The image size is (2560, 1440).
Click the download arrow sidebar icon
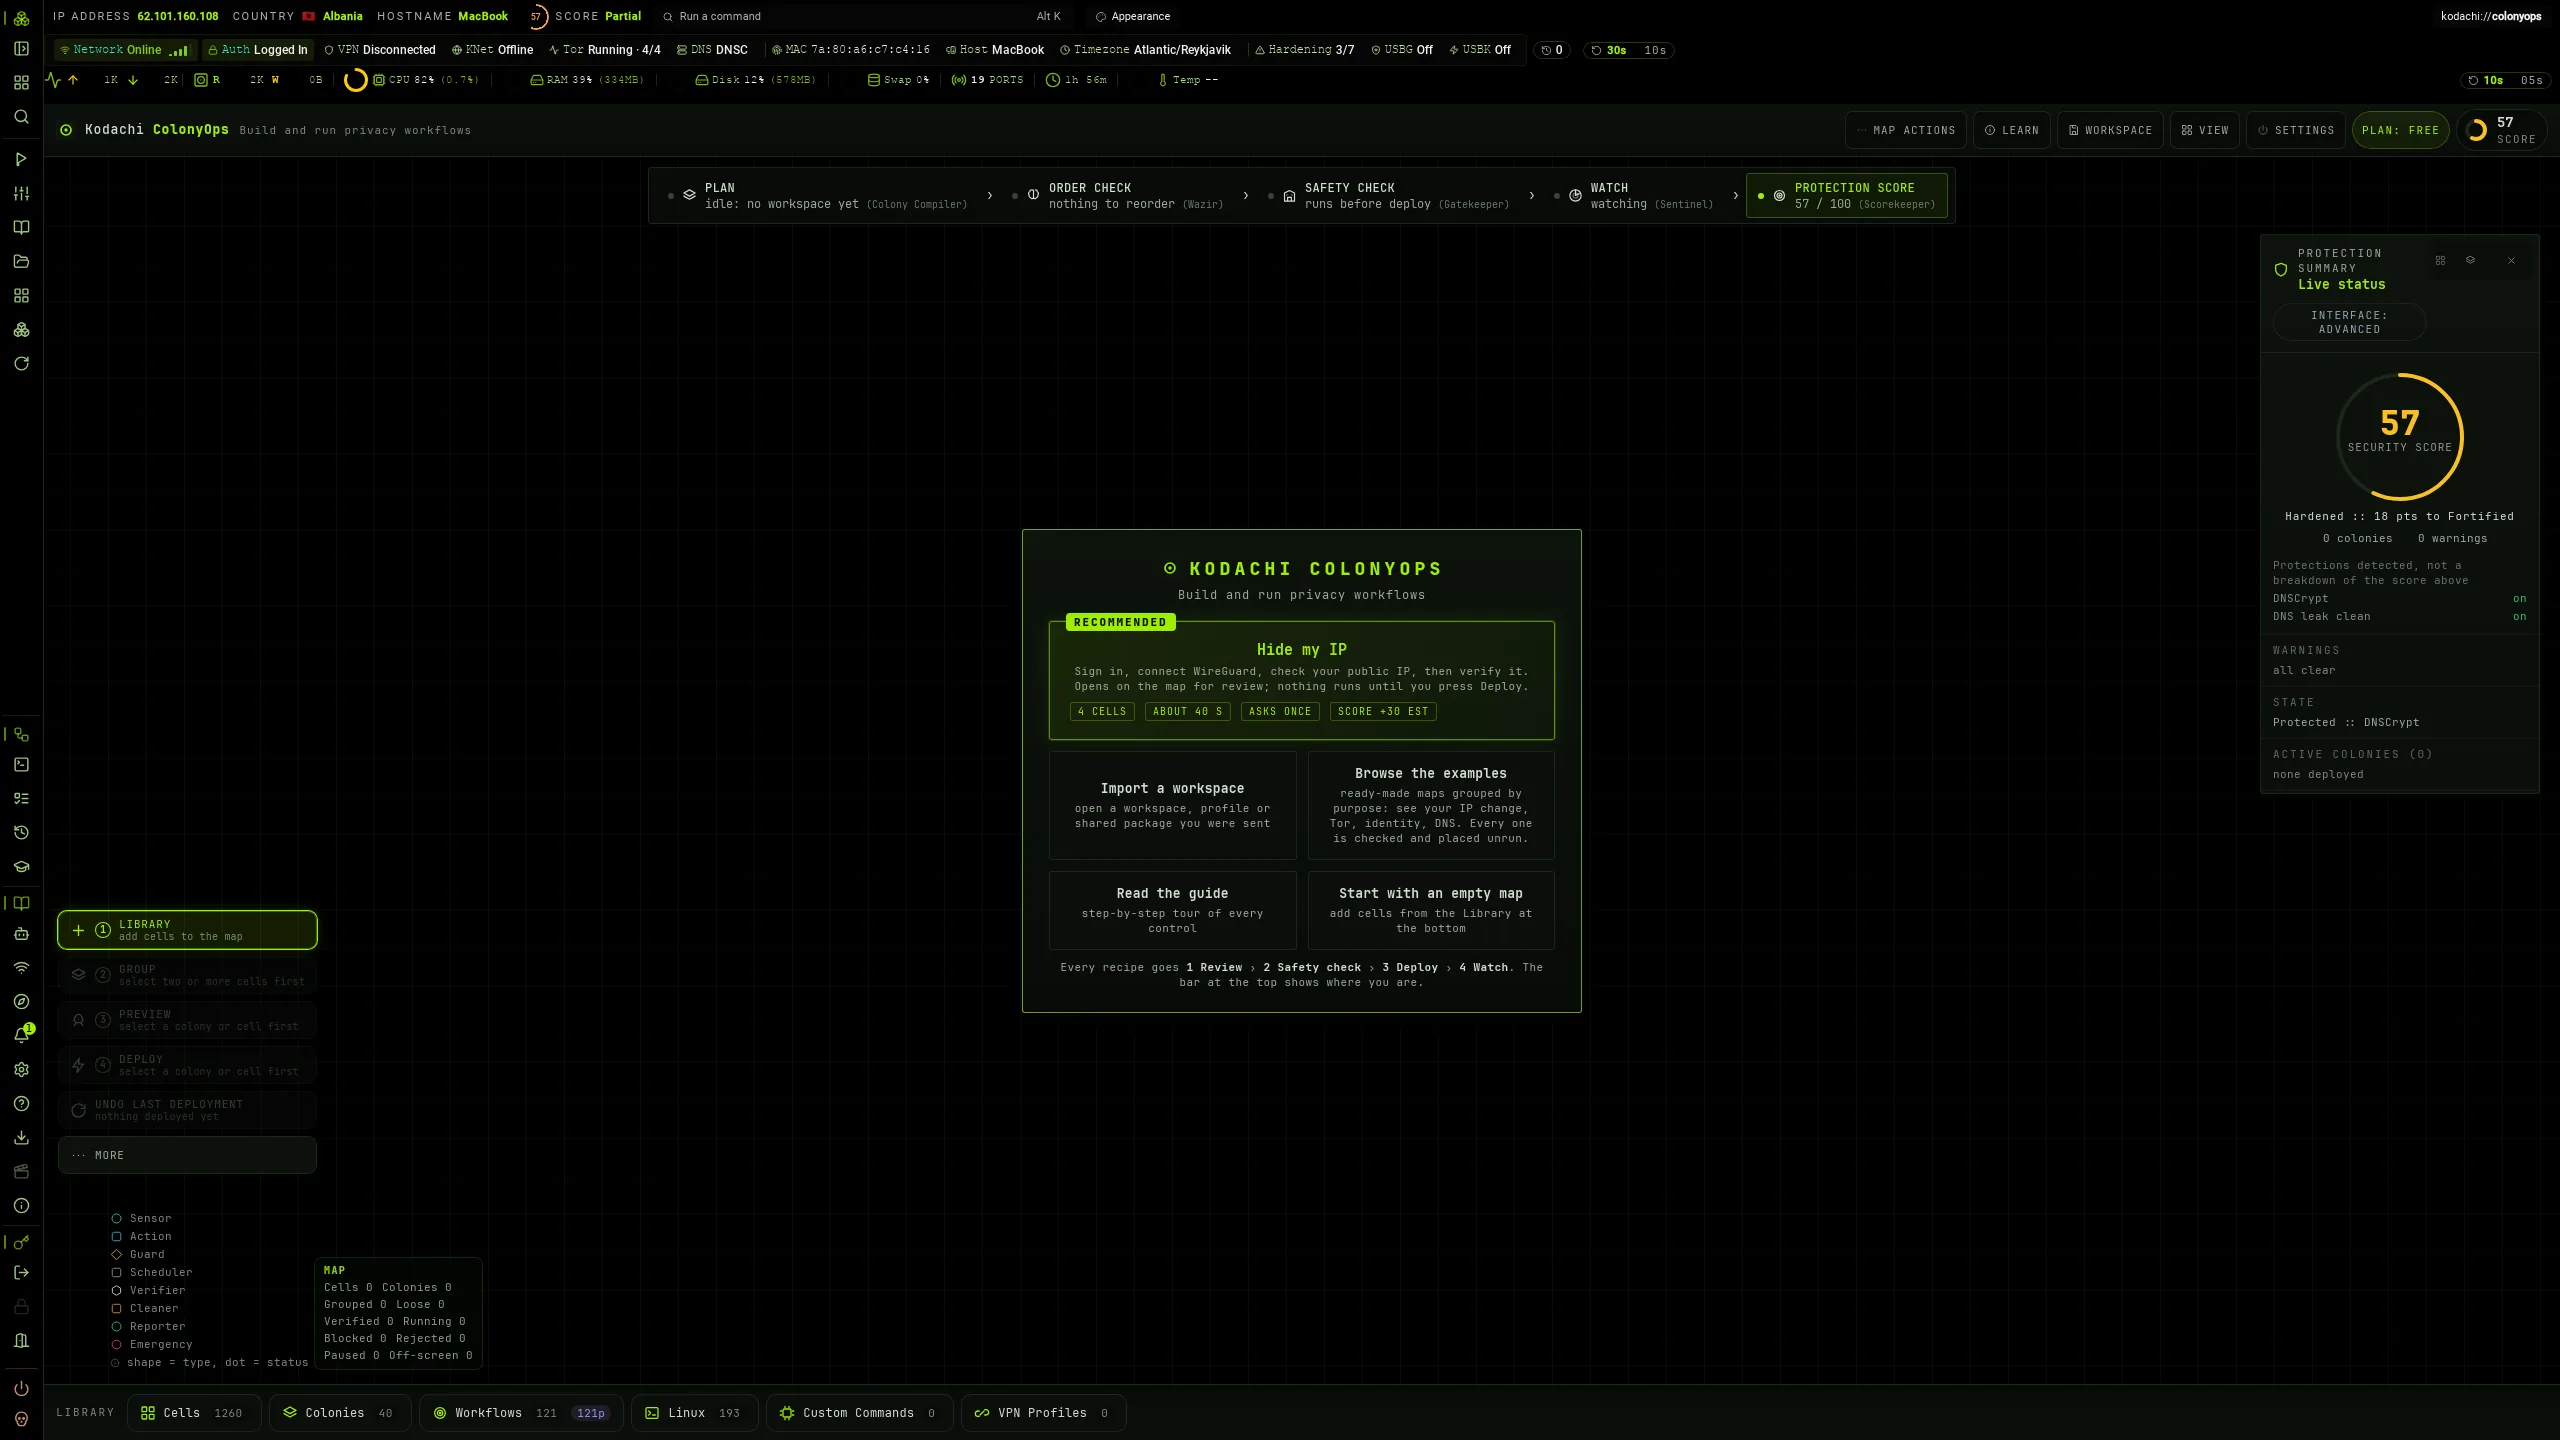tap(21, 1138)
